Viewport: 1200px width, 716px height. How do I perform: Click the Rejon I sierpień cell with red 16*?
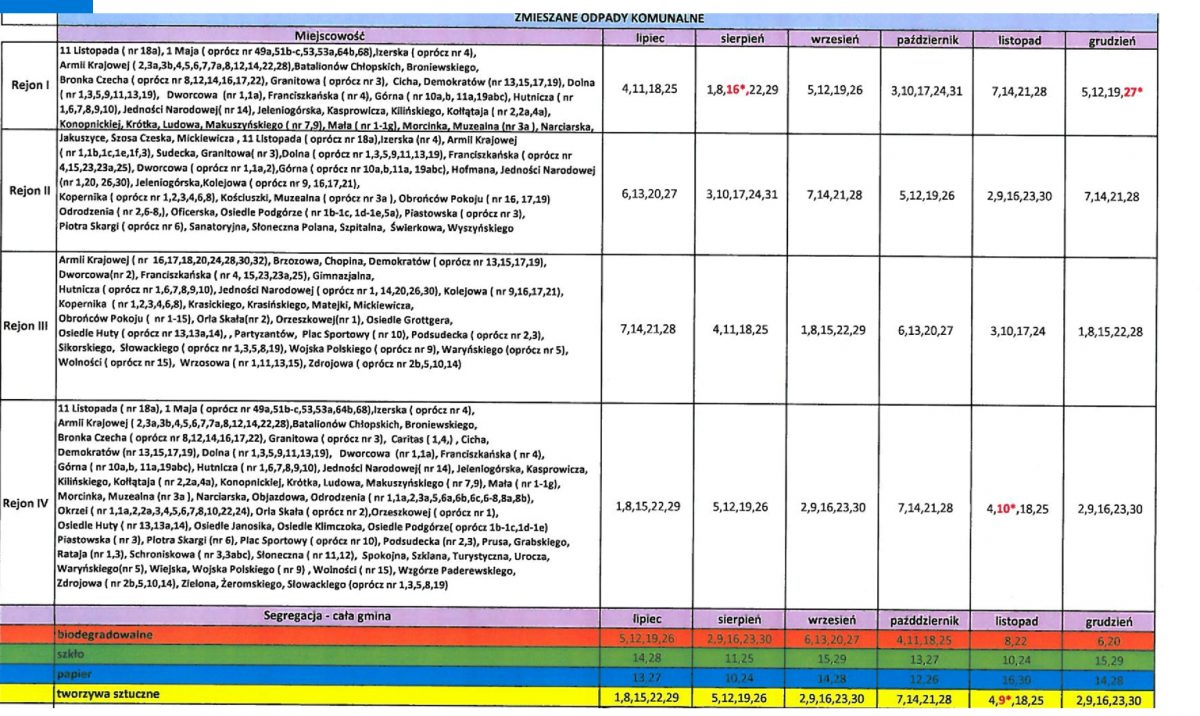[x=742, y=89]
